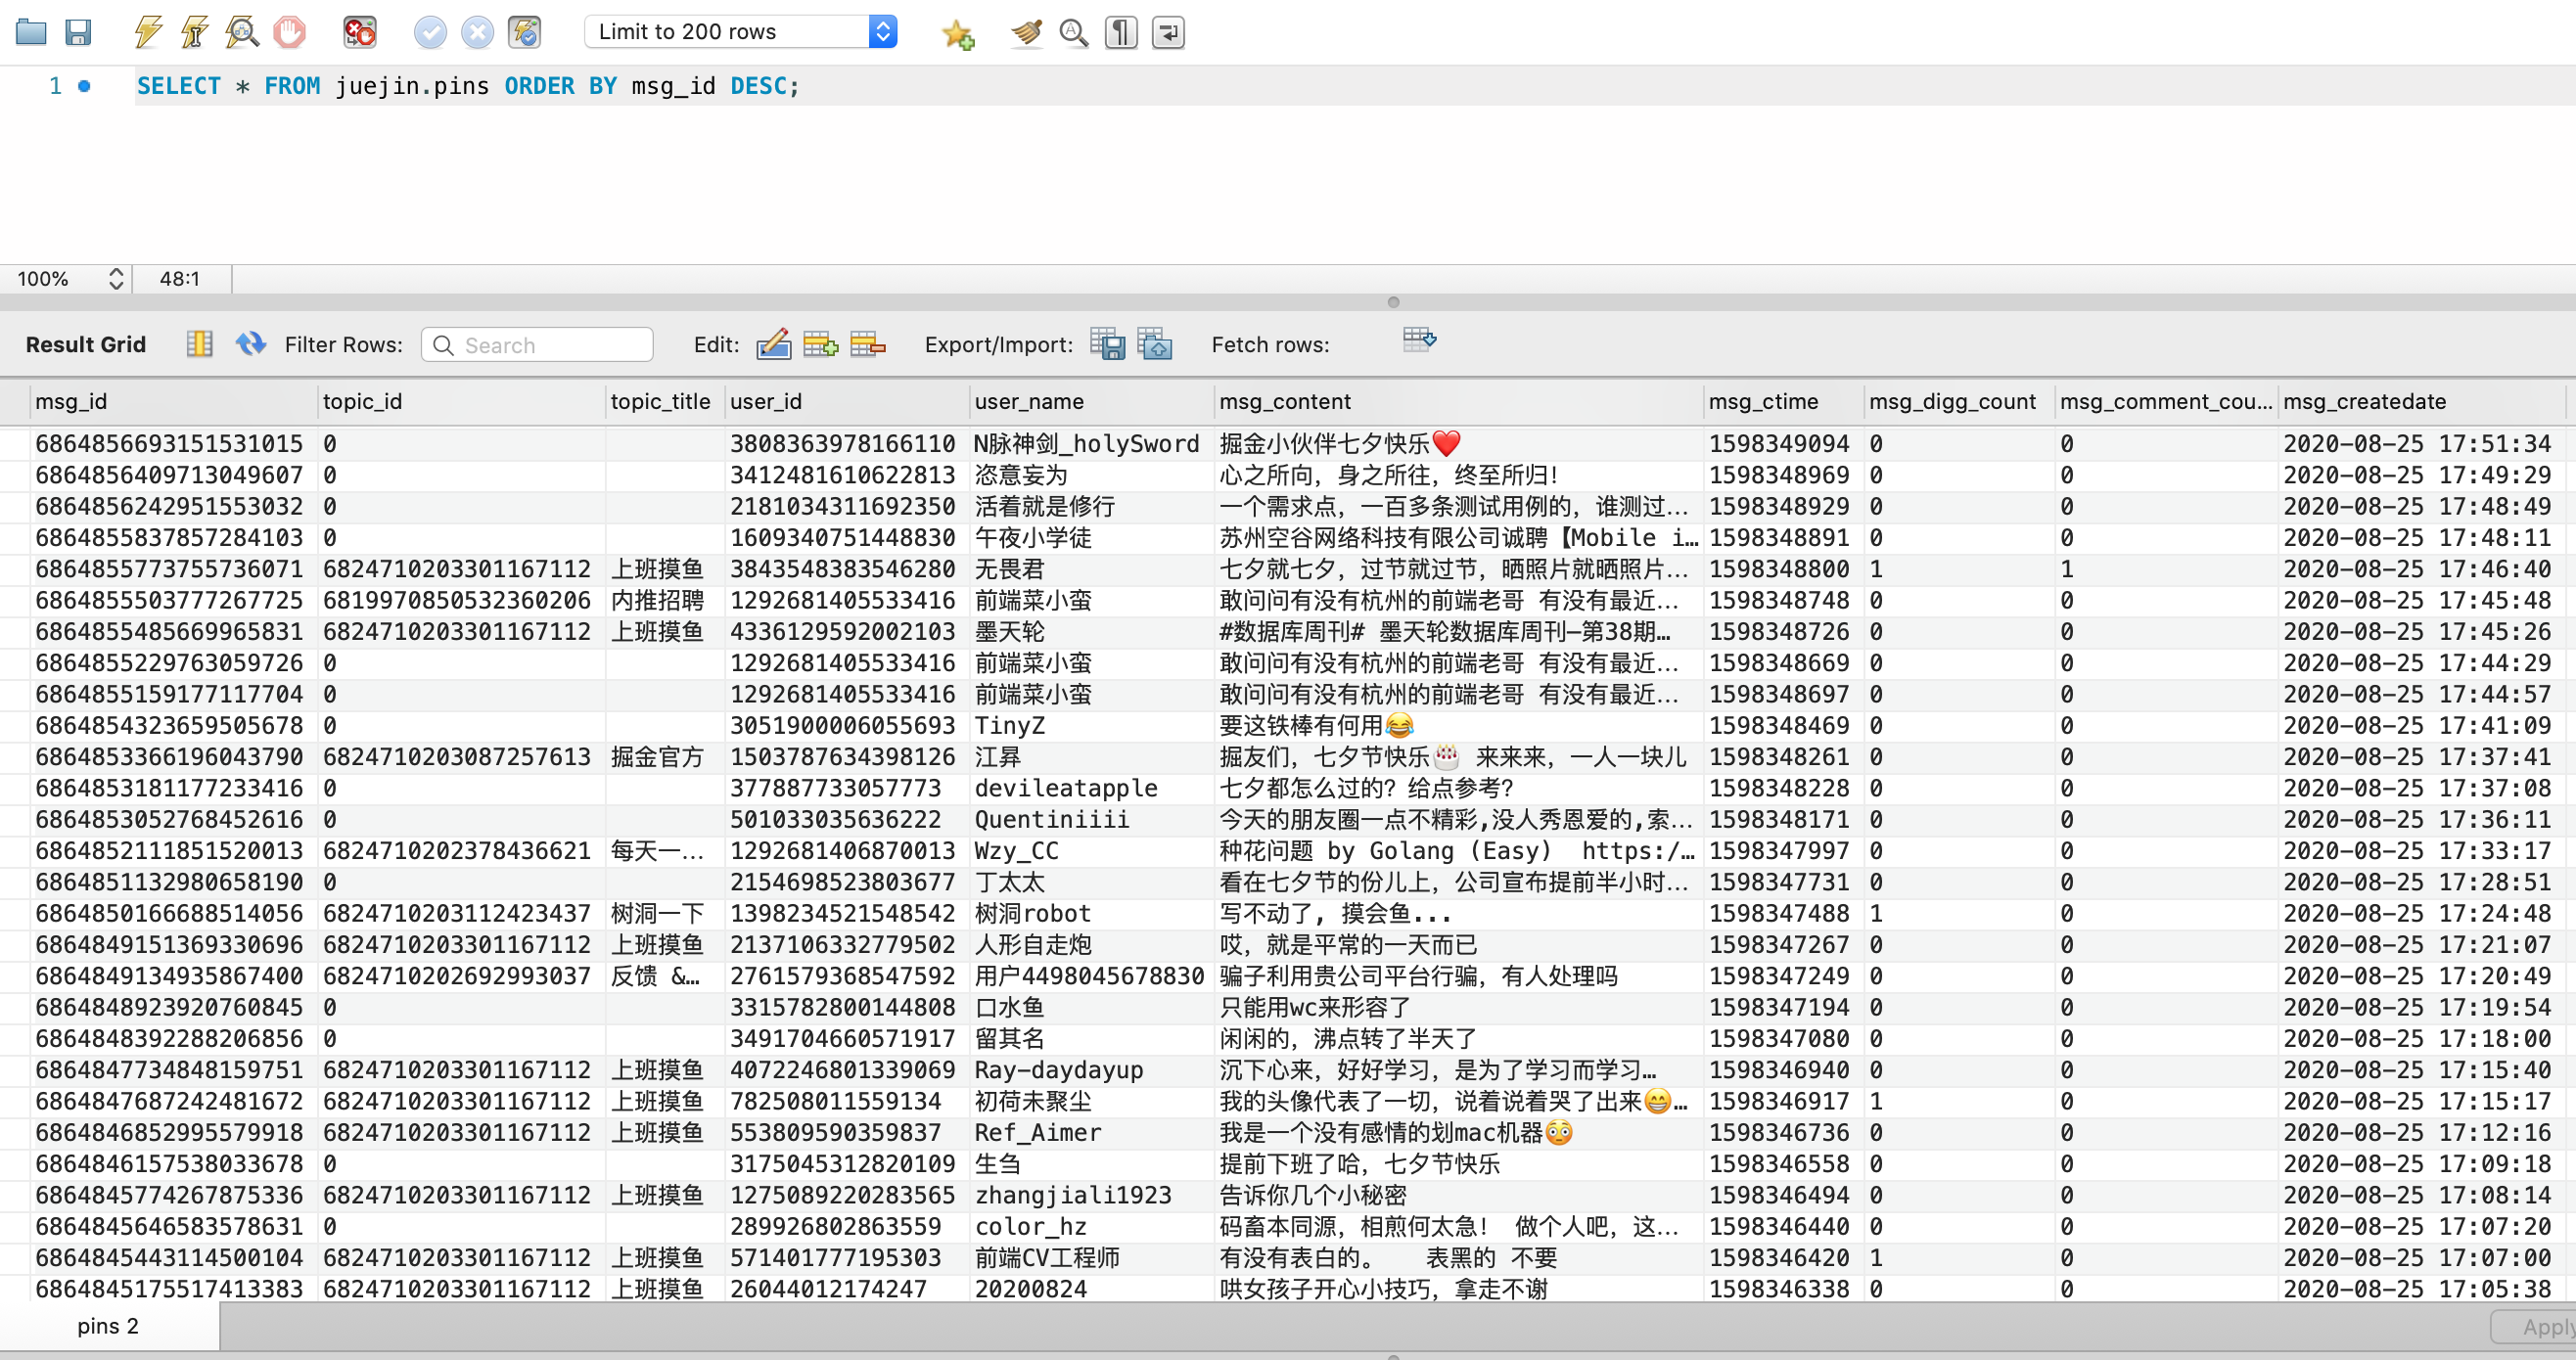The width and height of the screenshot is (2576, 1360).
Task: Click the Export recordset icon
Action: [1107, 344]
